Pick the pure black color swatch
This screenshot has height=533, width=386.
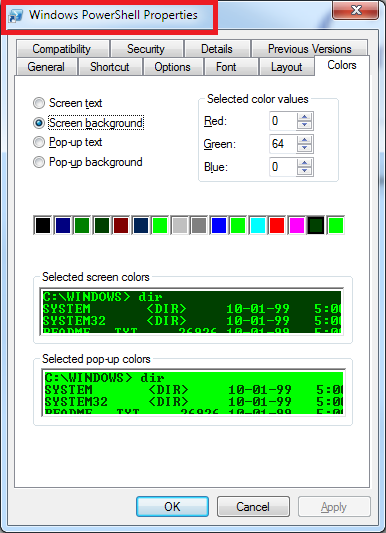(43, 225)
